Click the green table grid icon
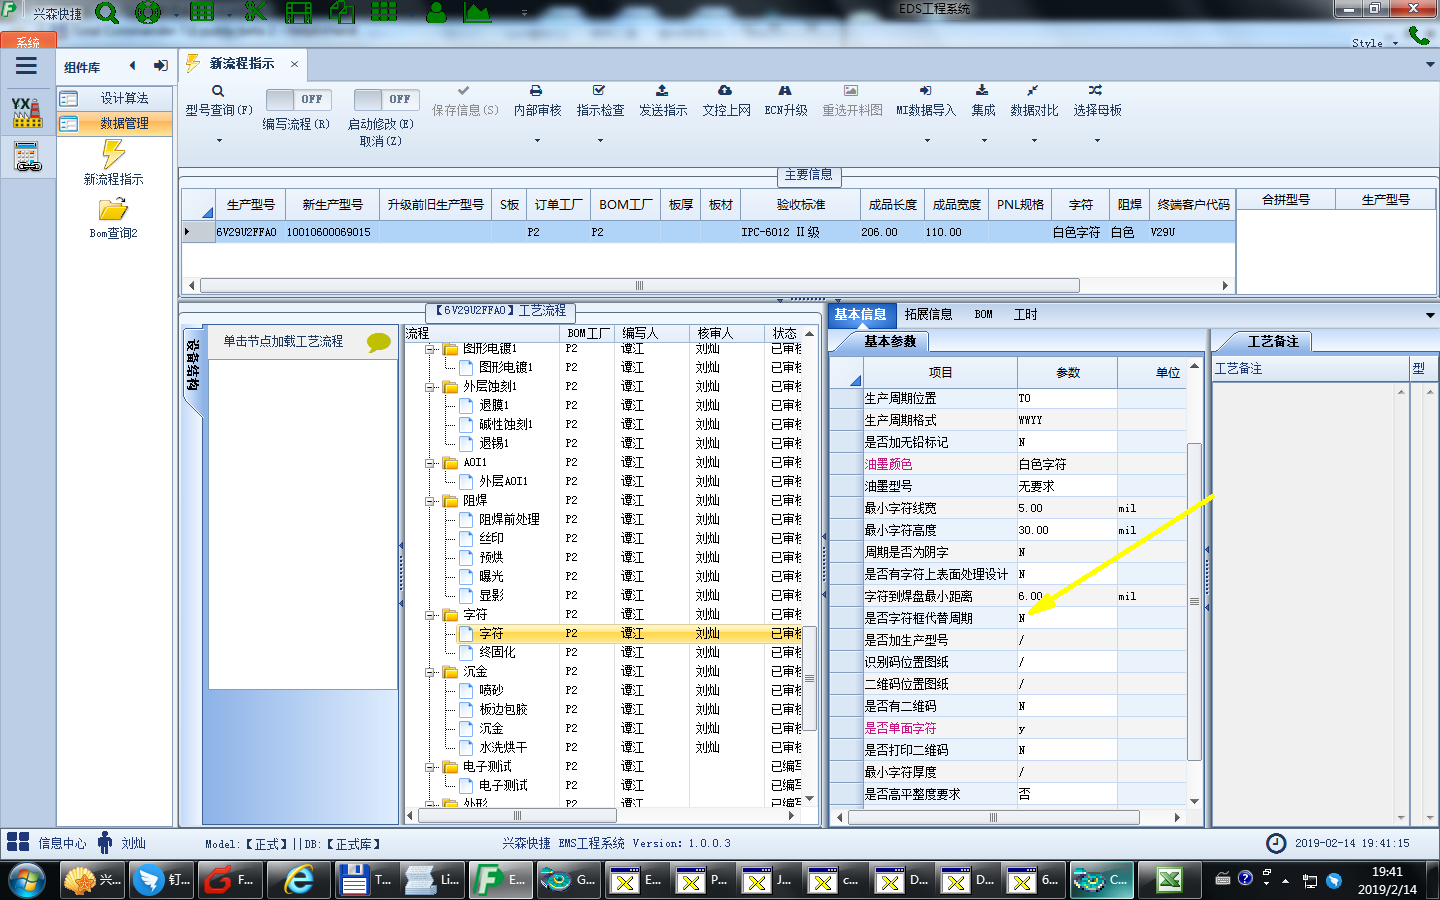 point(202,12)
